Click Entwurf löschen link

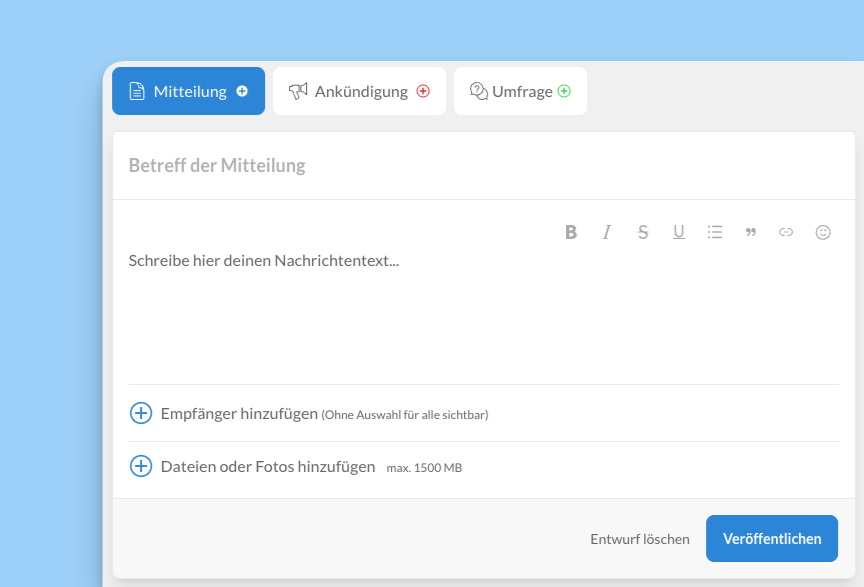(x=640, y=539)
